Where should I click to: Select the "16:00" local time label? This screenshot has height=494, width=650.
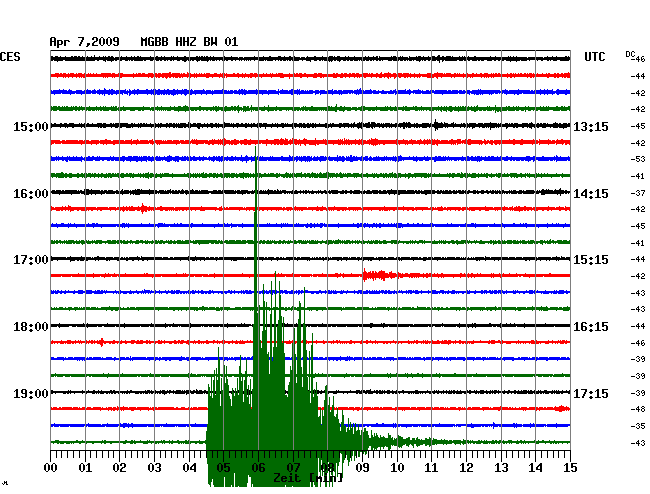tap(31, 194)
